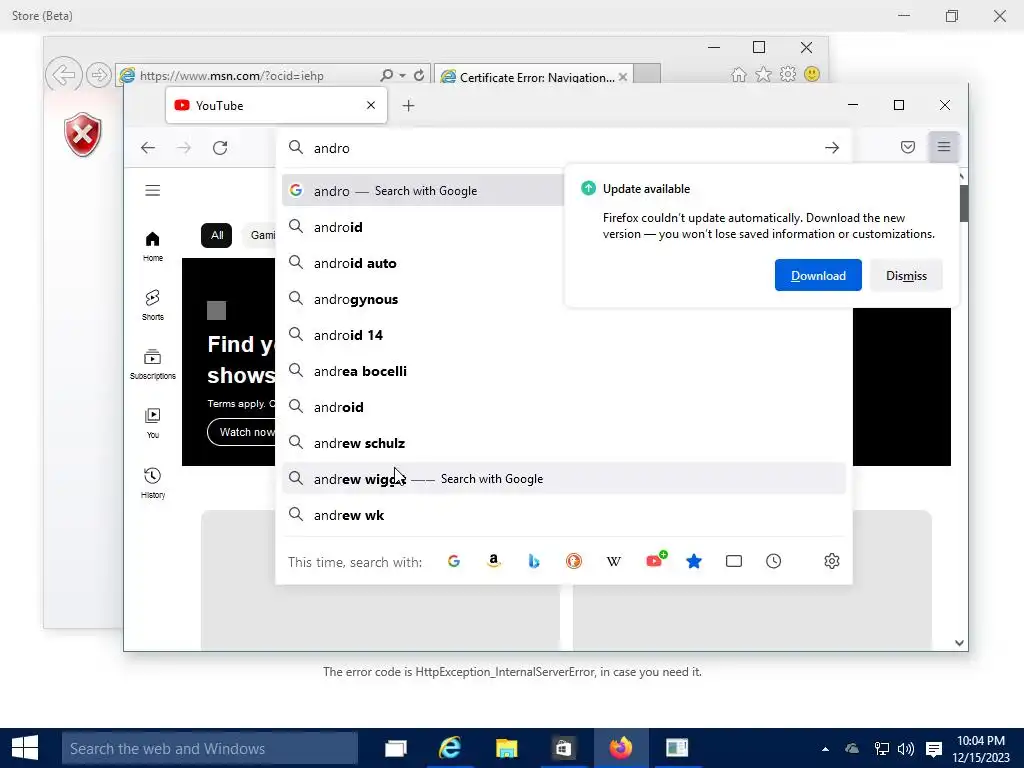
Task: Search open tabs icon
Action: (x=733, y=561)
